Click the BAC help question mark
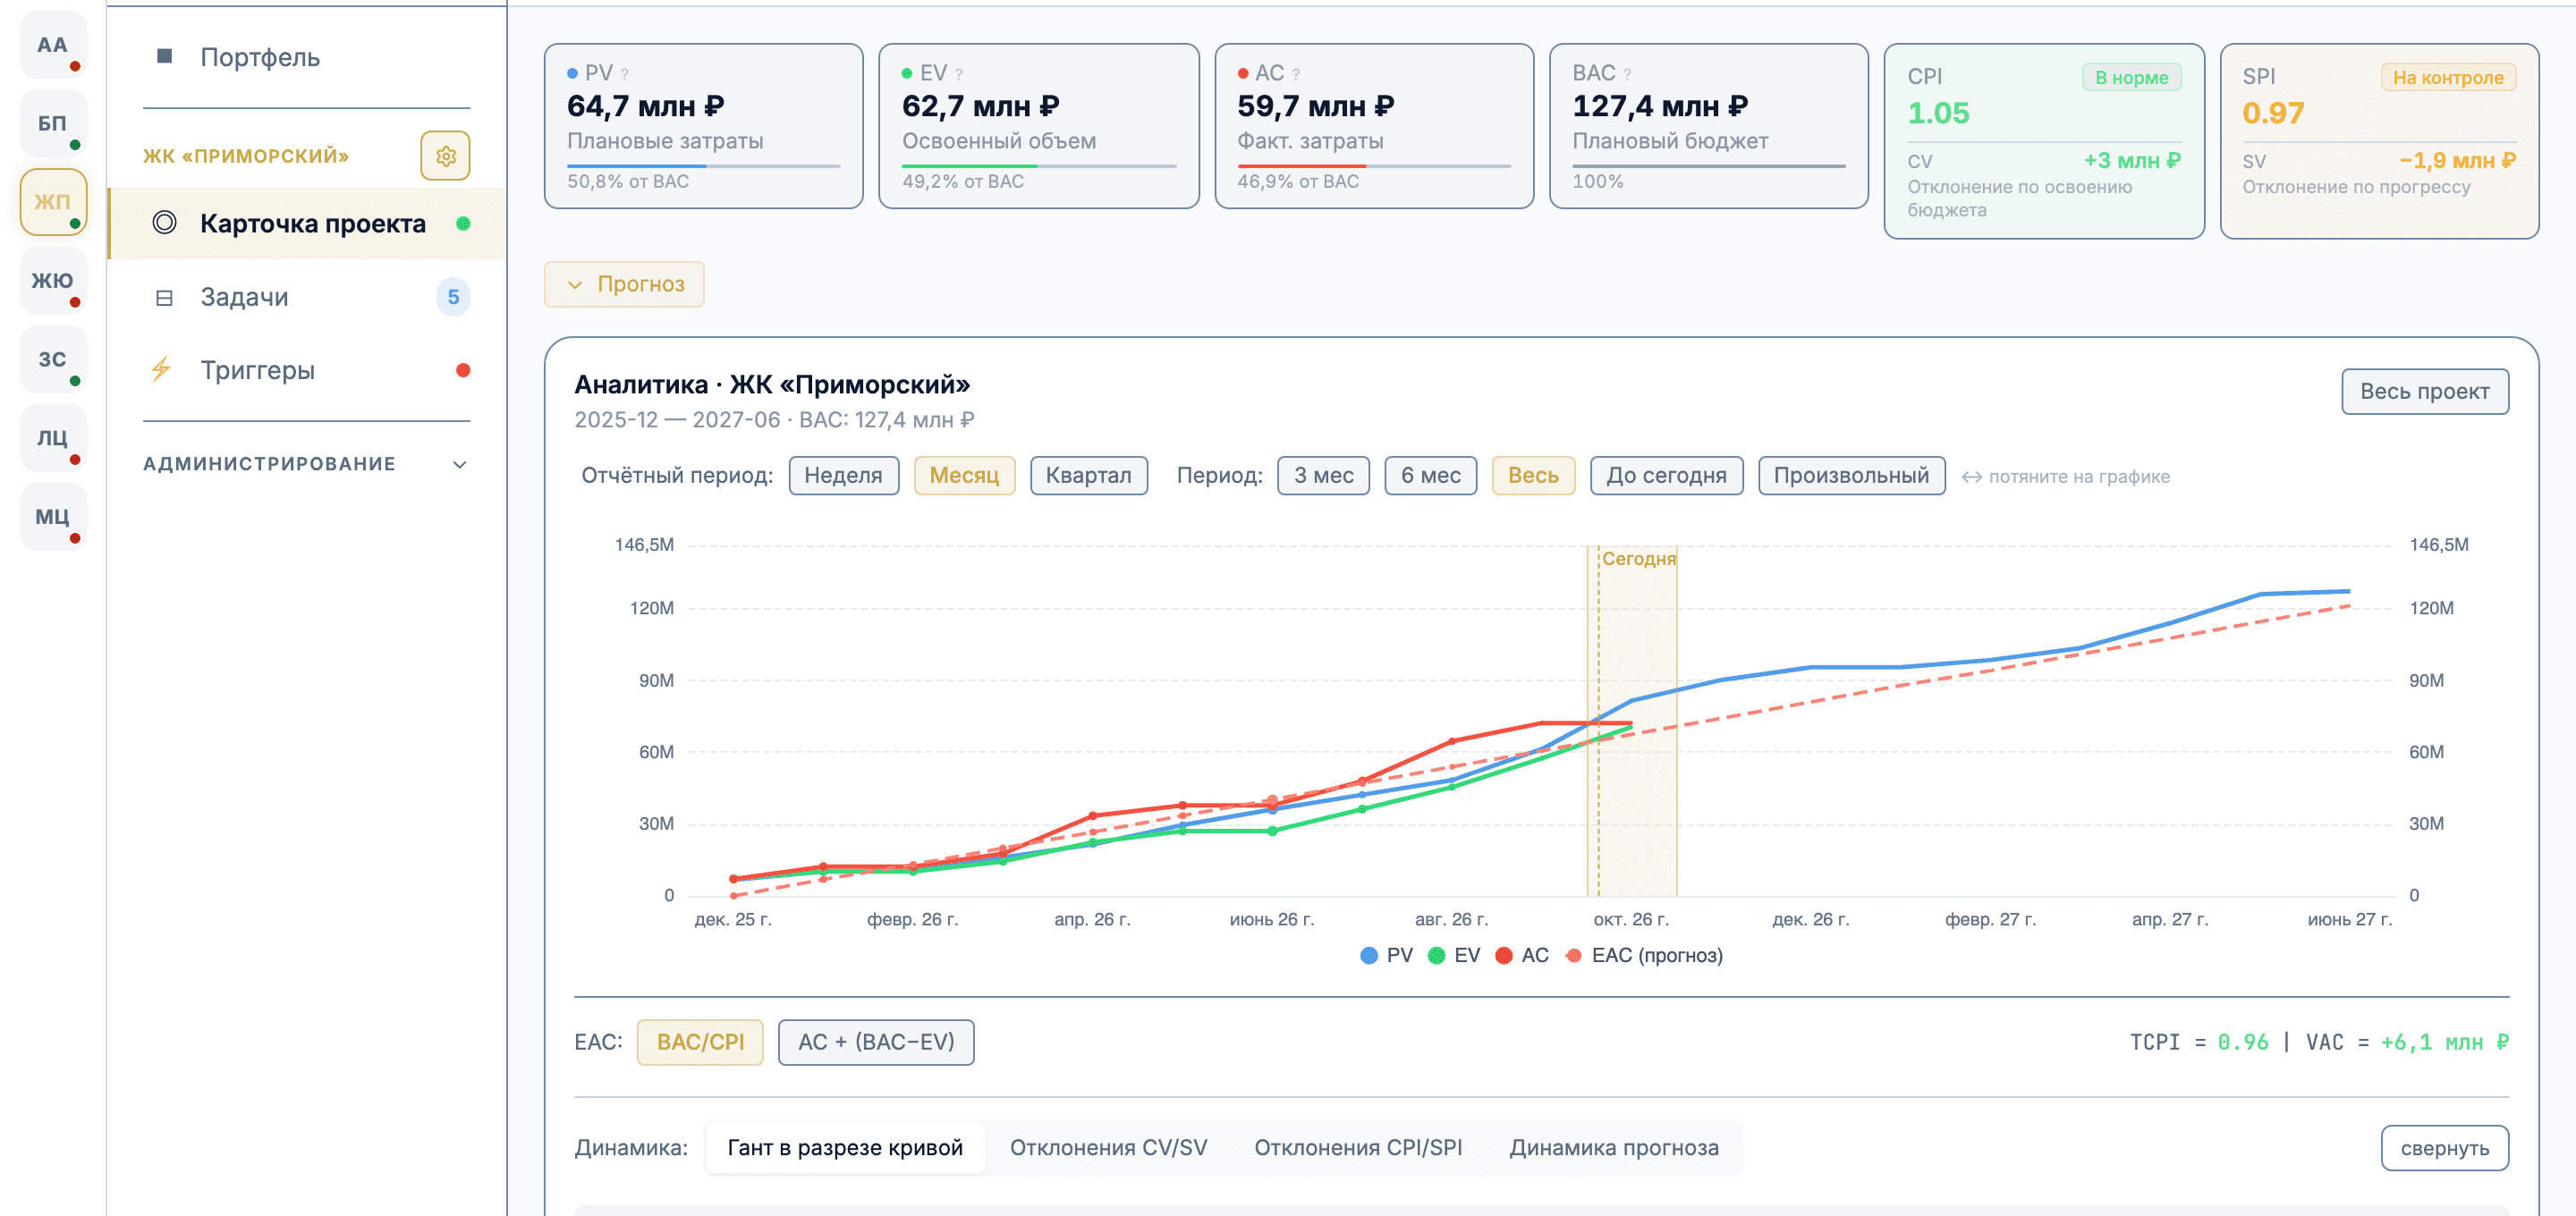 (x=1627, y=74)
